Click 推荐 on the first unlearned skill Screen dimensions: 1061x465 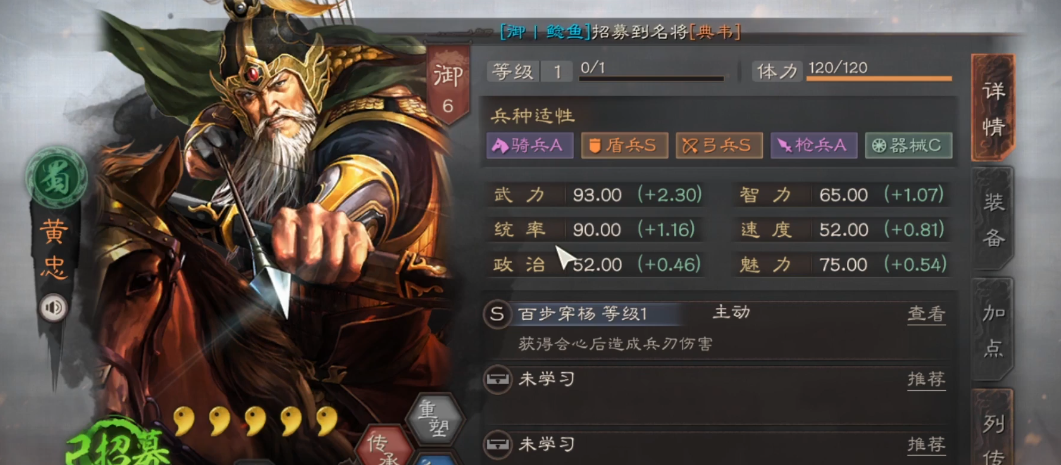926,380
